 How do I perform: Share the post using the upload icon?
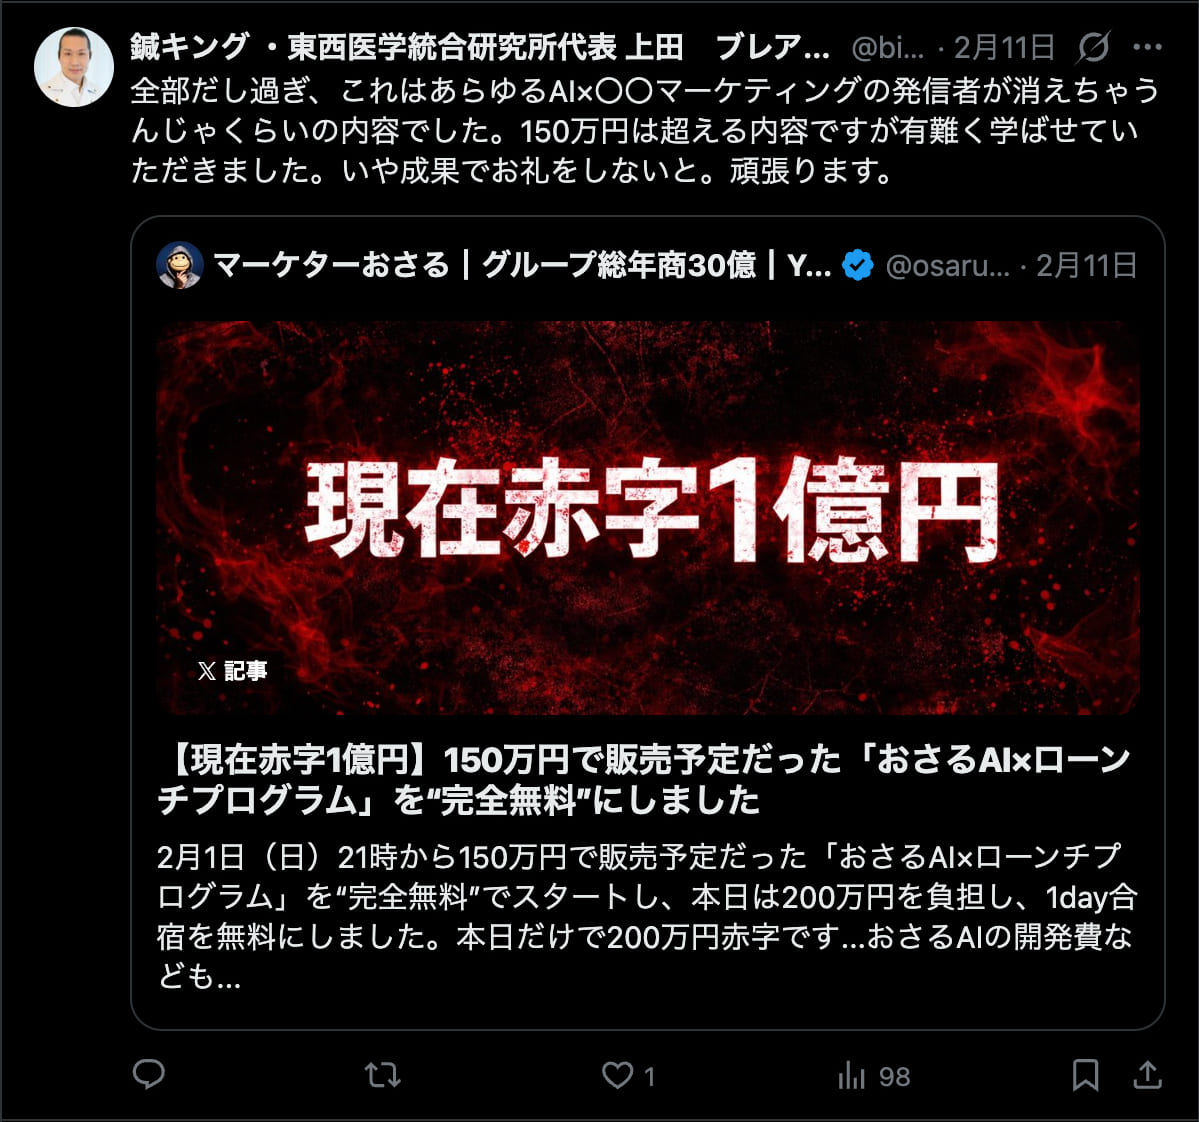click(x=1147, y=1075)
